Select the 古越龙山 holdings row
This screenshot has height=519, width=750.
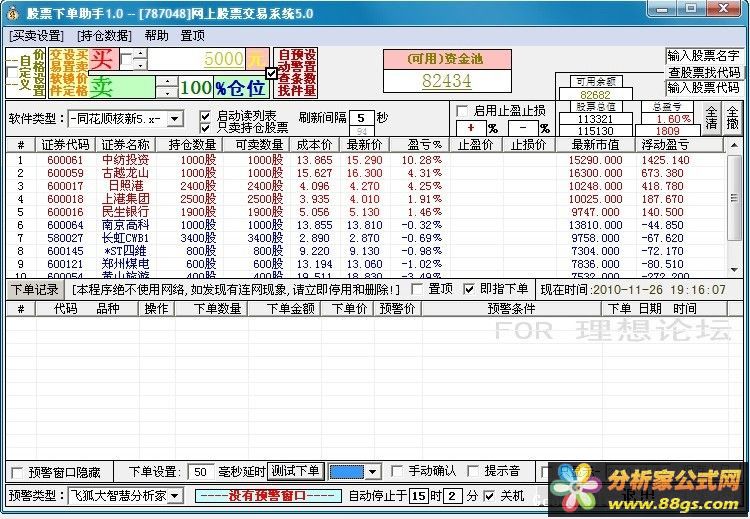(x=366, y=173)
